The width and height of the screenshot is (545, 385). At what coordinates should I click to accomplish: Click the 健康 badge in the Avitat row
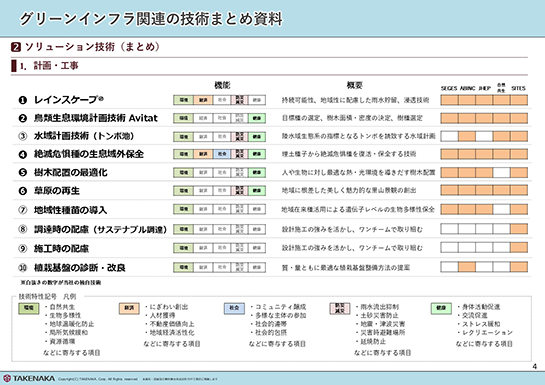(257, 118)
